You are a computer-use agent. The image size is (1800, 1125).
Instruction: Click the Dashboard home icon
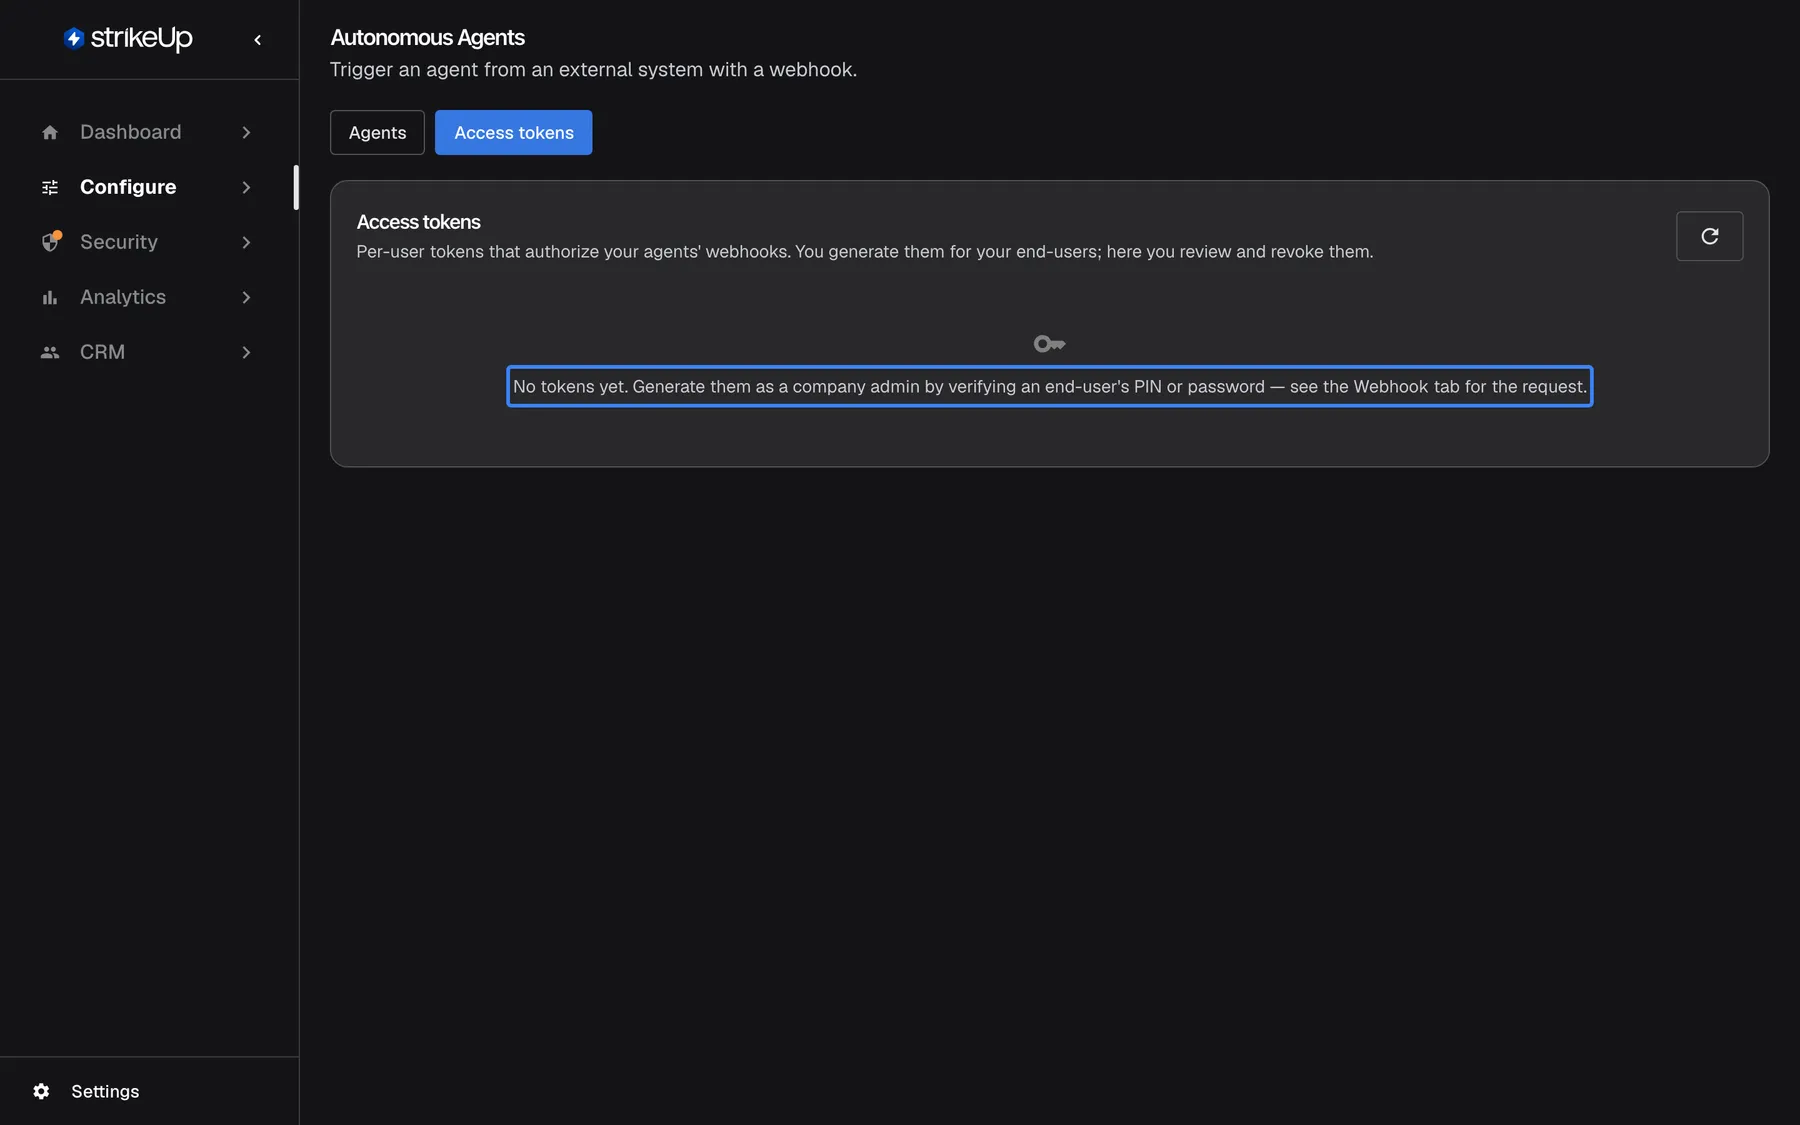coord(50,132)
